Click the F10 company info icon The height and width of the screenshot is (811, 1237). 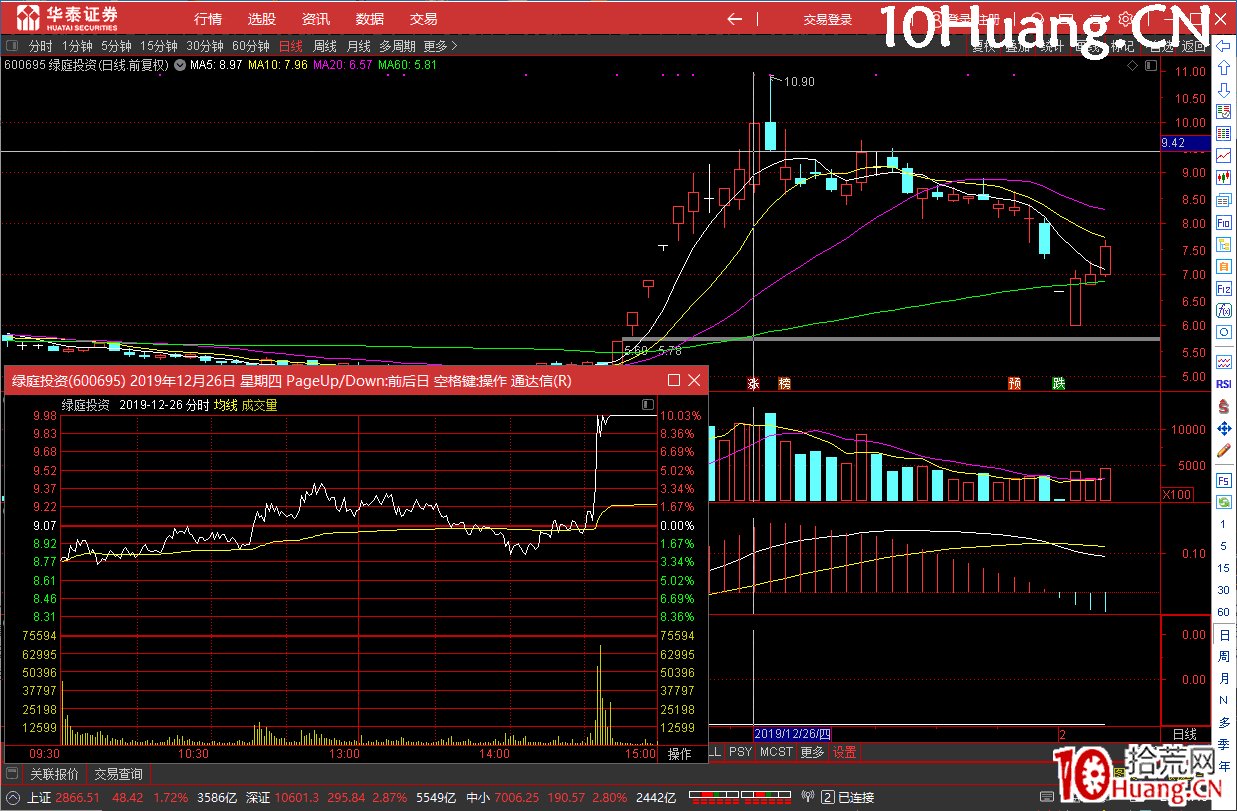(x=1223, y=223)
